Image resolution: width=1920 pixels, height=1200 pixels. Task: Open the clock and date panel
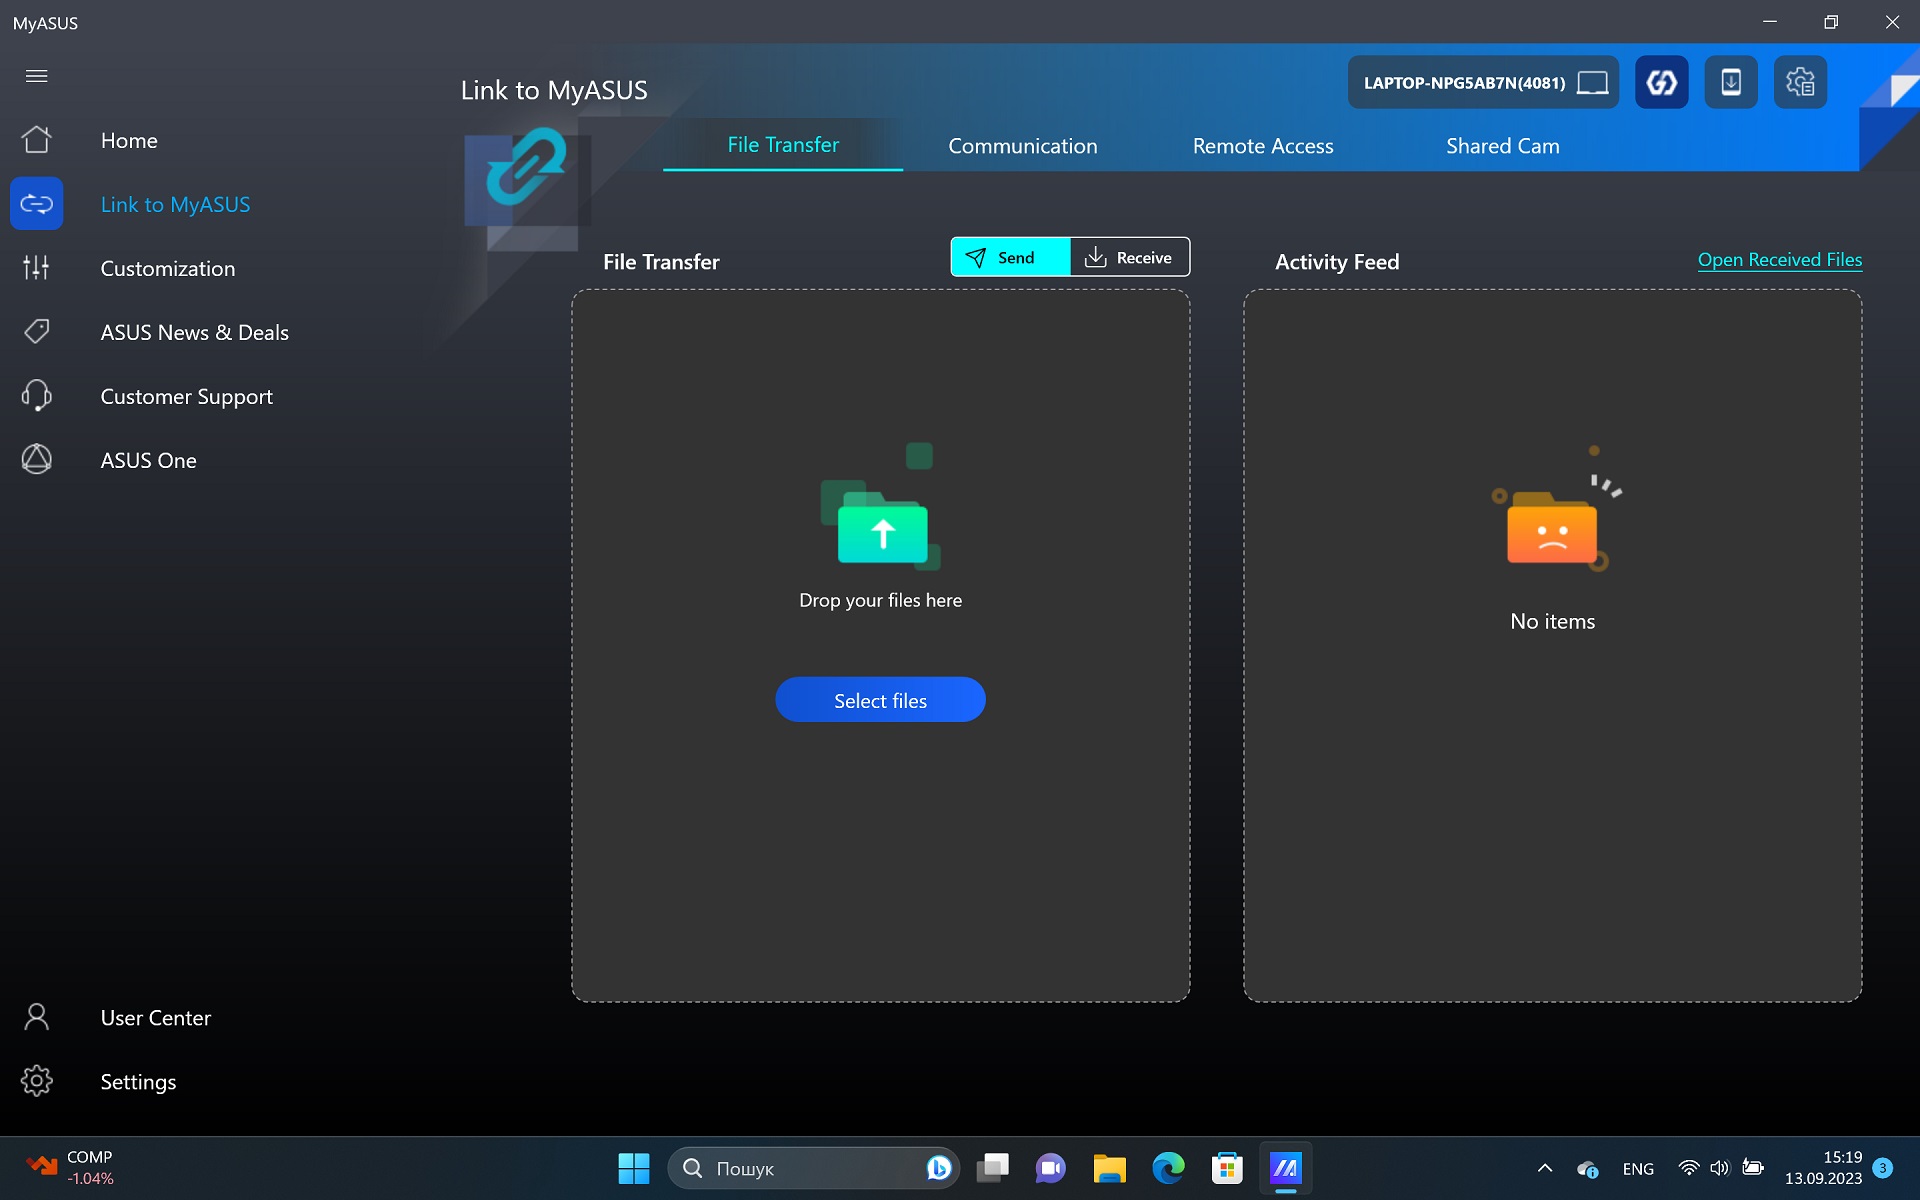tap(1823, 1168)
